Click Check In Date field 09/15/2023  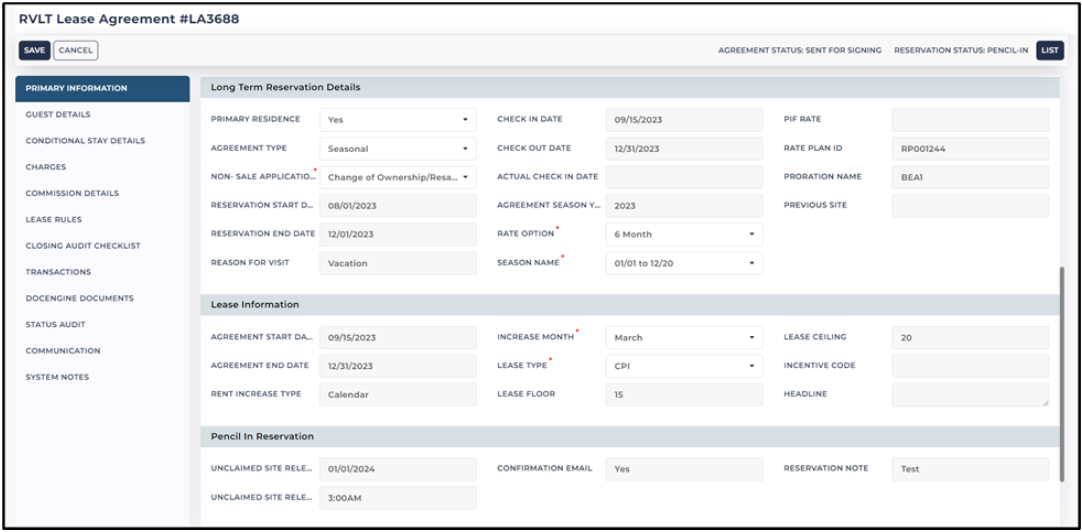(x=685, y=119)
